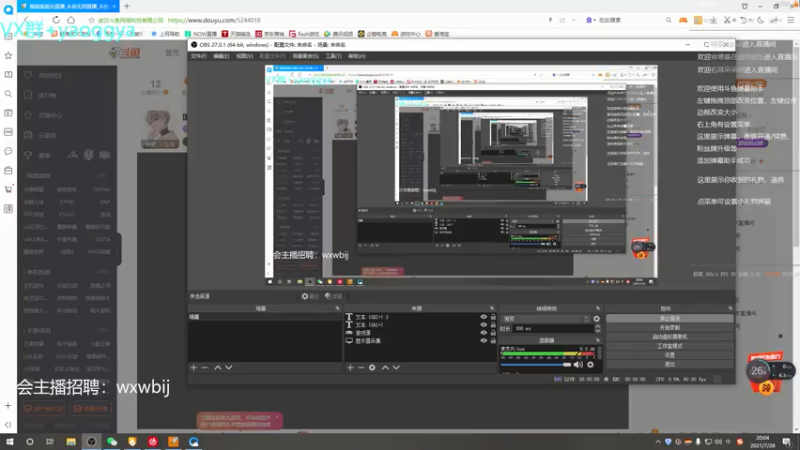800x450 pixels.
Task: Open transition properties gear icon
Action: click(x=596, y=319)
